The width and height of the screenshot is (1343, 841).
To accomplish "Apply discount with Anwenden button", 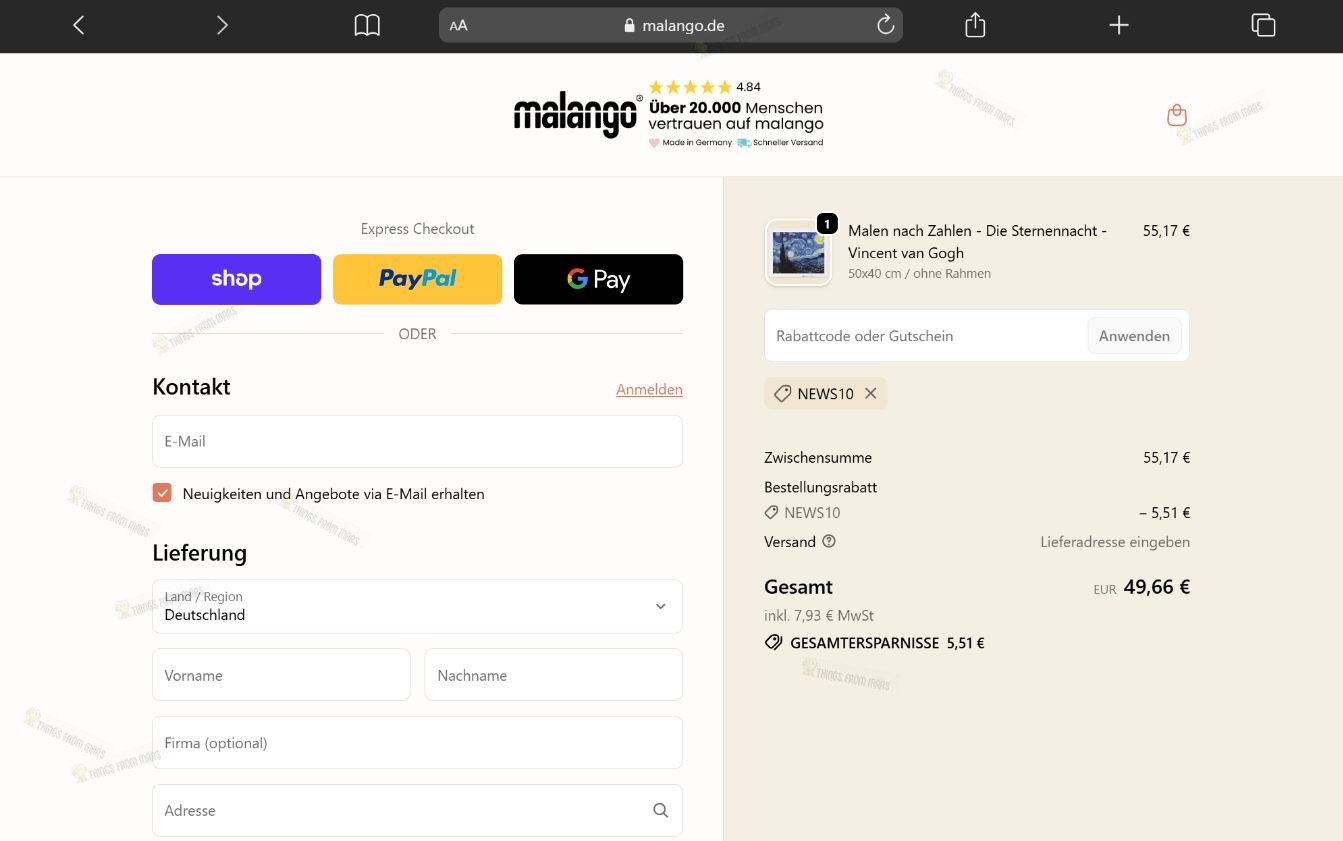I will pos(1134,336).
